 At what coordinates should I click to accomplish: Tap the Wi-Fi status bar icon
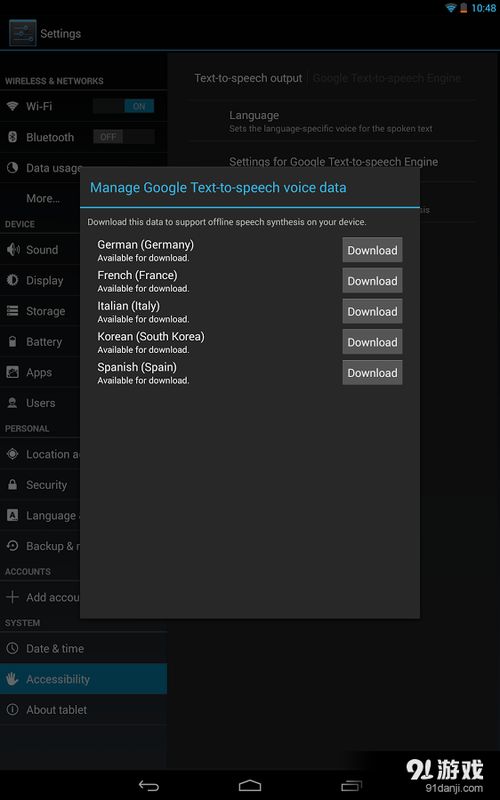[x=451, y=8]
